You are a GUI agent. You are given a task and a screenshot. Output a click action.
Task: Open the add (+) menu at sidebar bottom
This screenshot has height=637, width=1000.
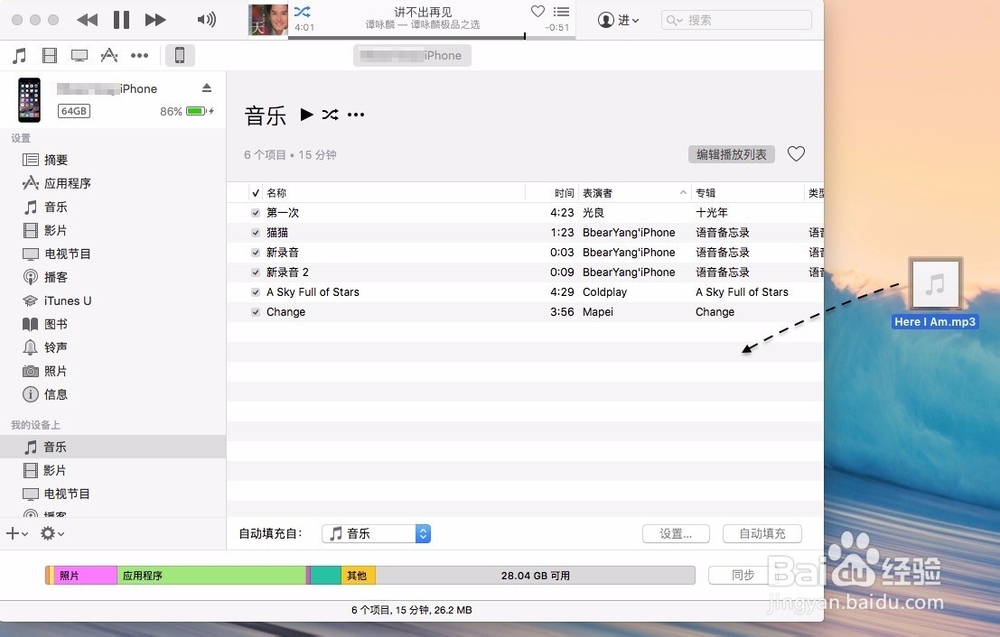(17, 533)
